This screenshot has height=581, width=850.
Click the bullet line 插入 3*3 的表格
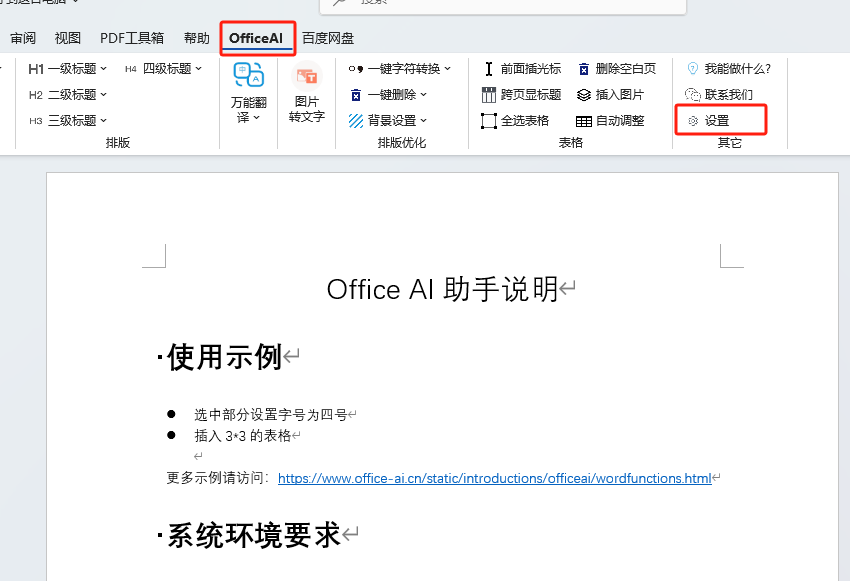(x=242, y=436)
